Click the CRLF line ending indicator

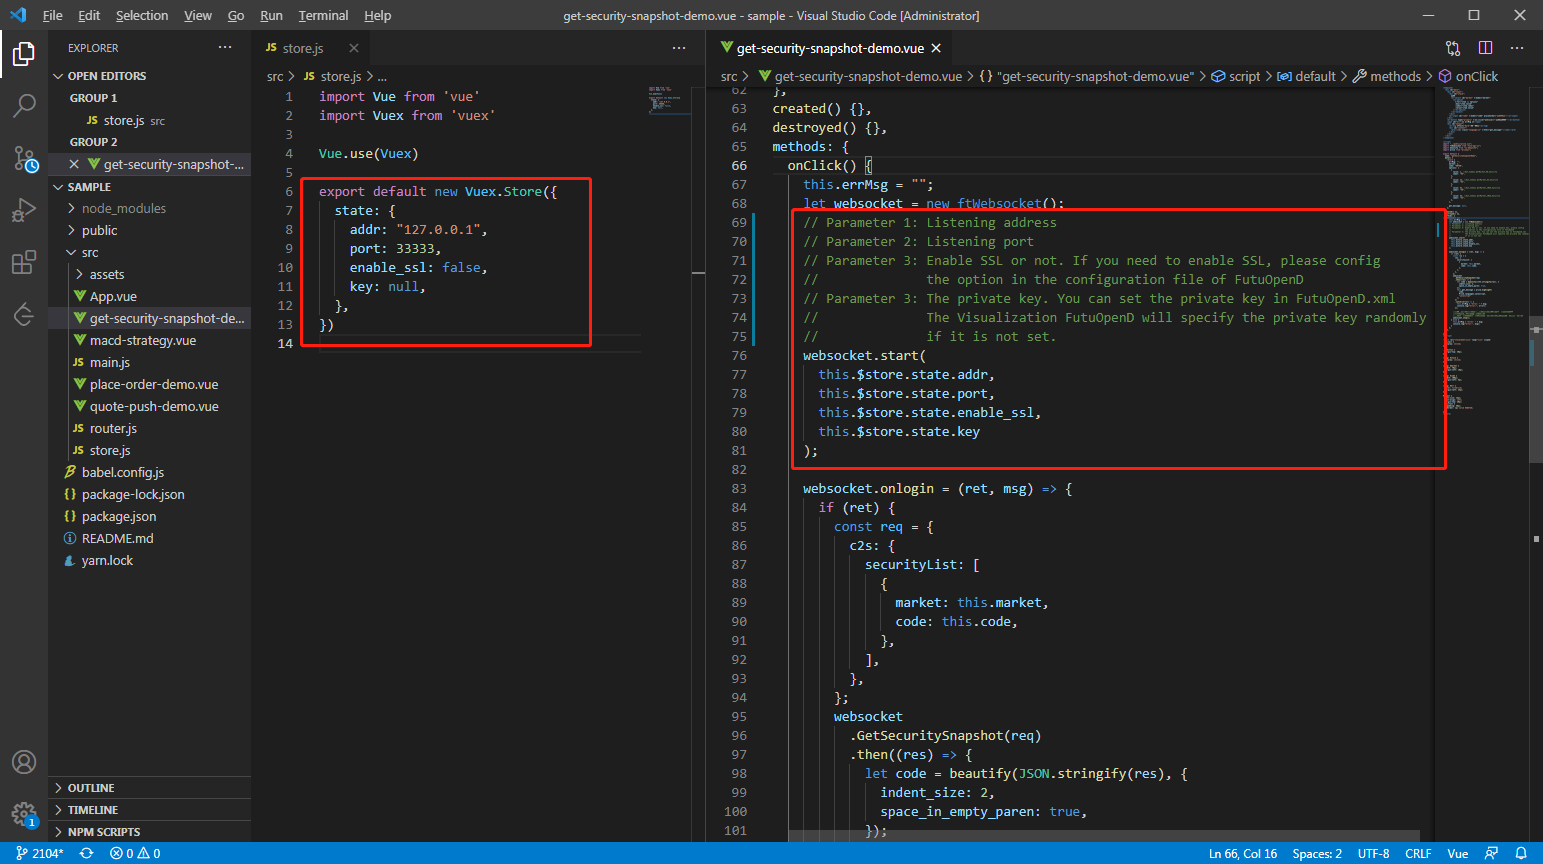tap(1418, 854)
